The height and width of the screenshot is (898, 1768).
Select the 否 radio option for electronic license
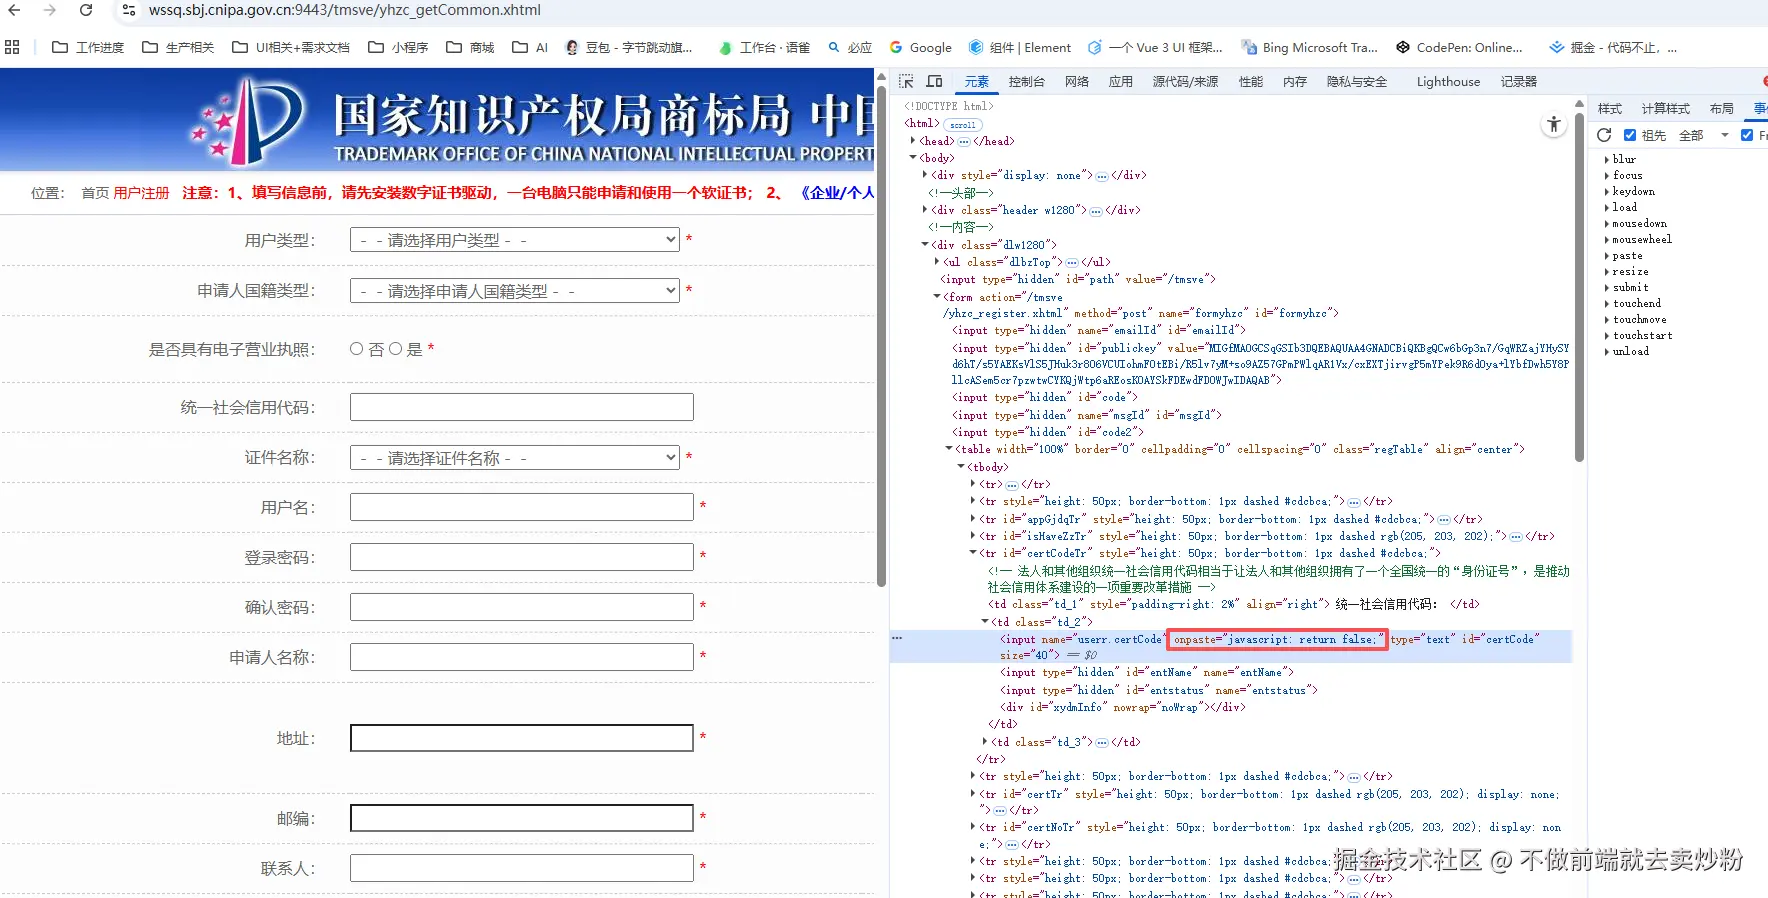357,349
